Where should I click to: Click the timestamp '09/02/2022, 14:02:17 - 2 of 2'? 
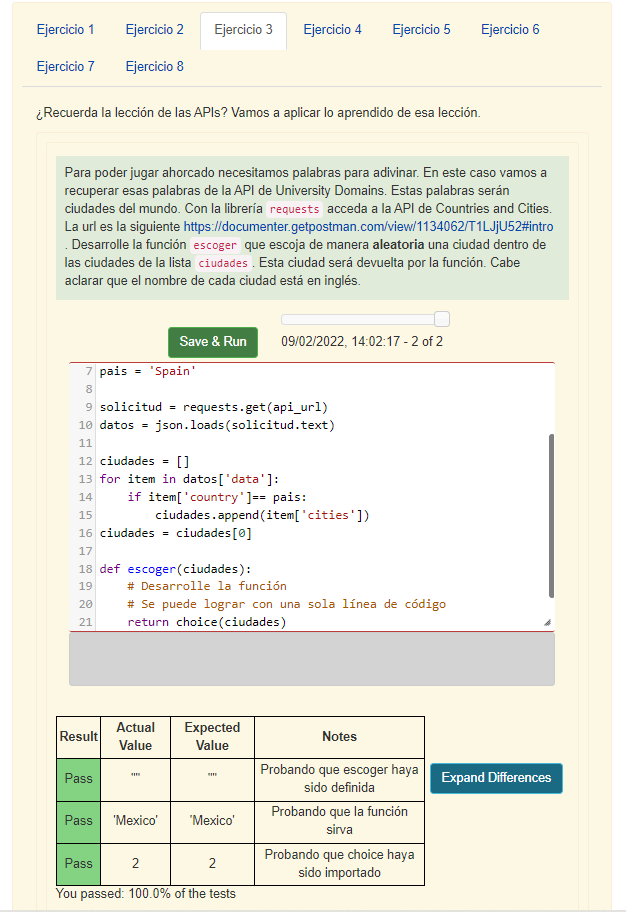pyautogui.click(x=362, y=342)
